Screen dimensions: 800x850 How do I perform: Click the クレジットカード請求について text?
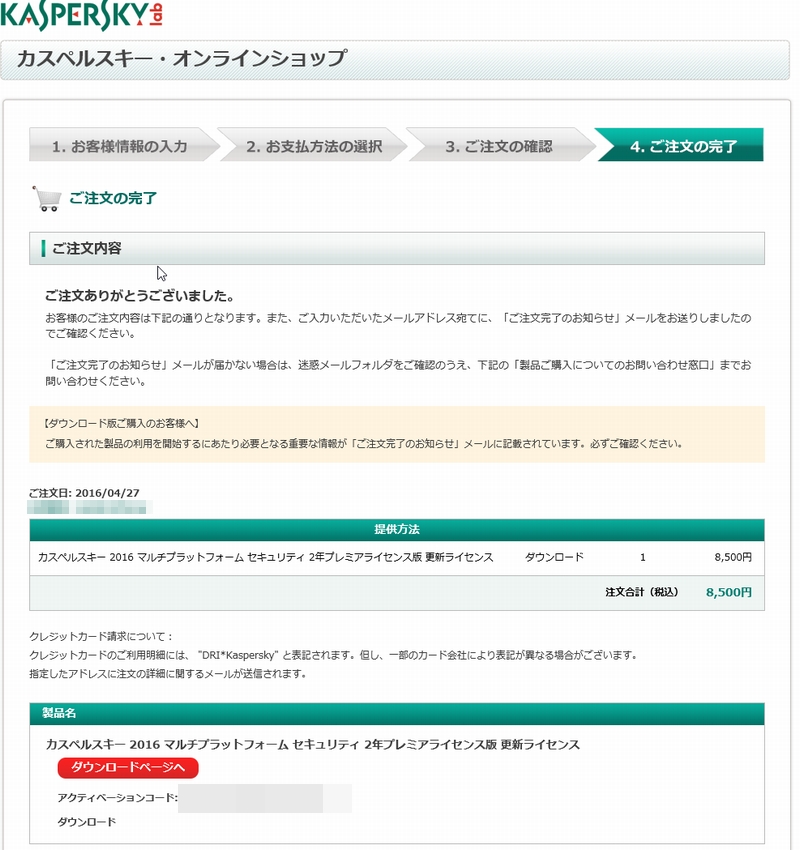[101, 636]
